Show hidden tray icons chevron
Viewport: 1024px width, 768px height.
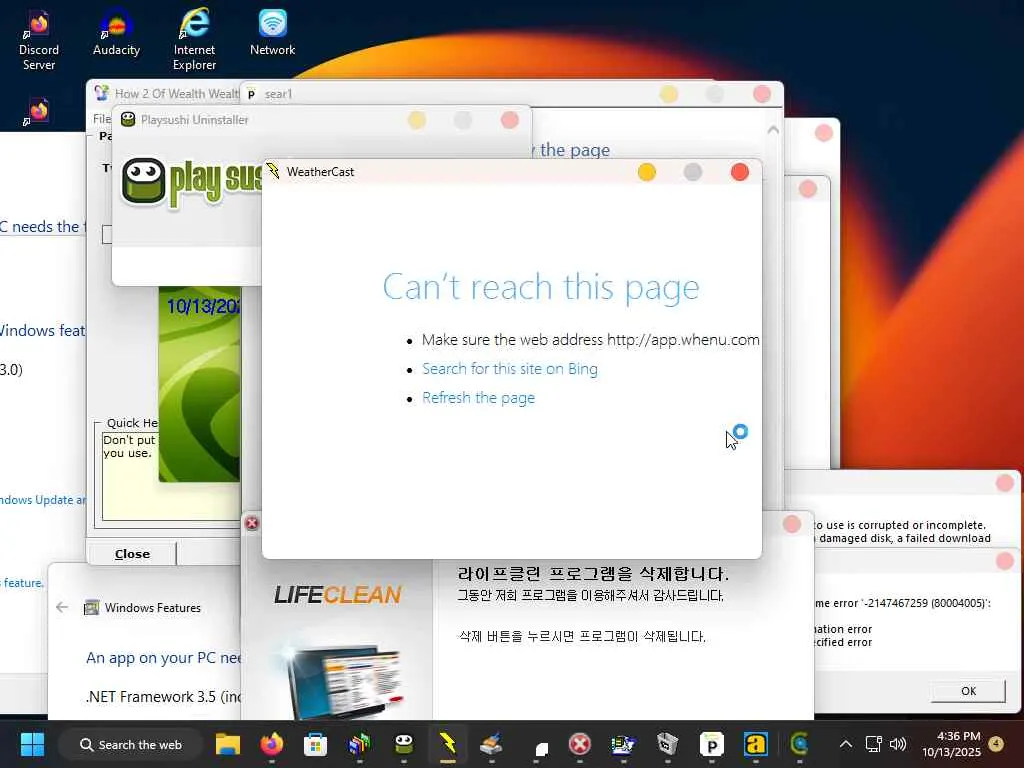pos(845,744)
